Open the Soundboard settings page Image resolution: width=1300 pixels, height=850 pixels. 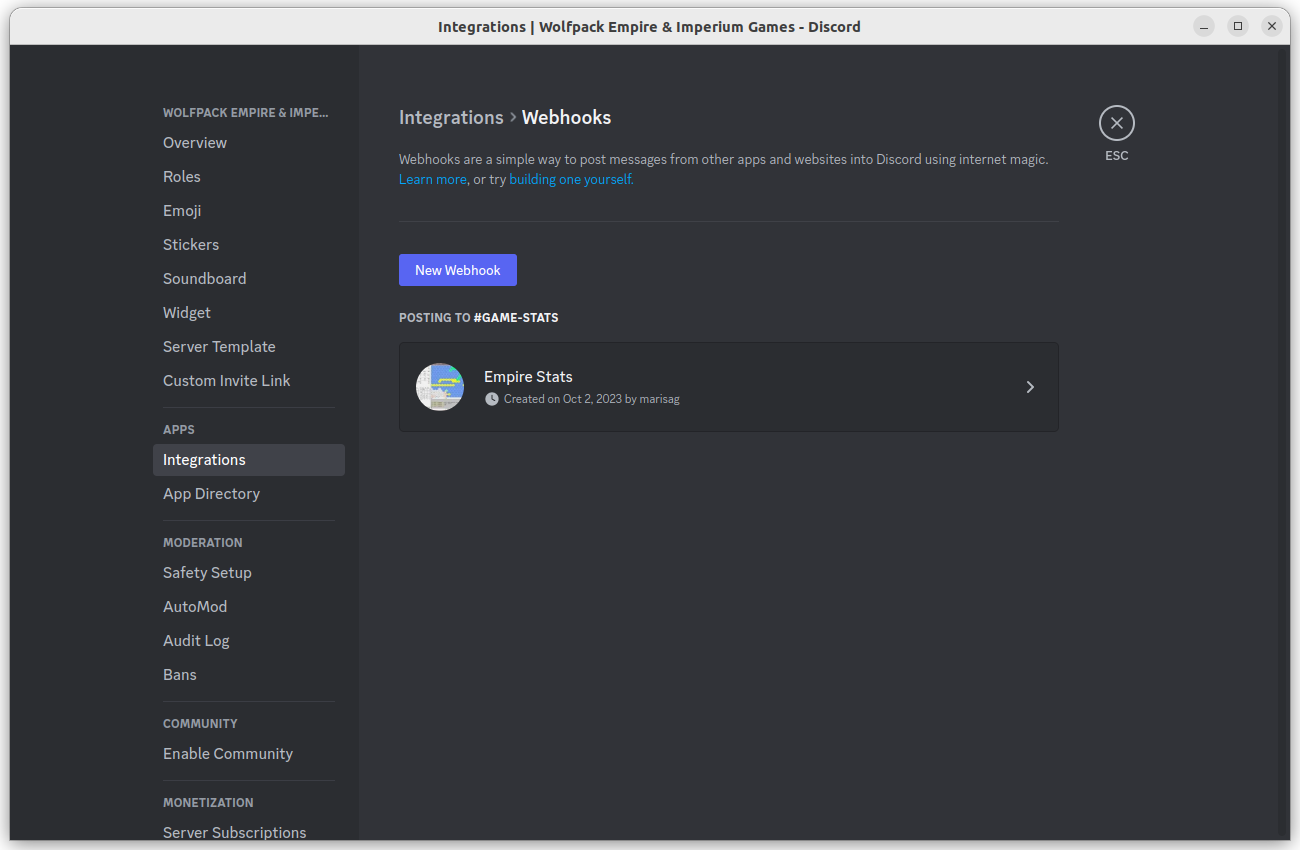click(249, 279)
